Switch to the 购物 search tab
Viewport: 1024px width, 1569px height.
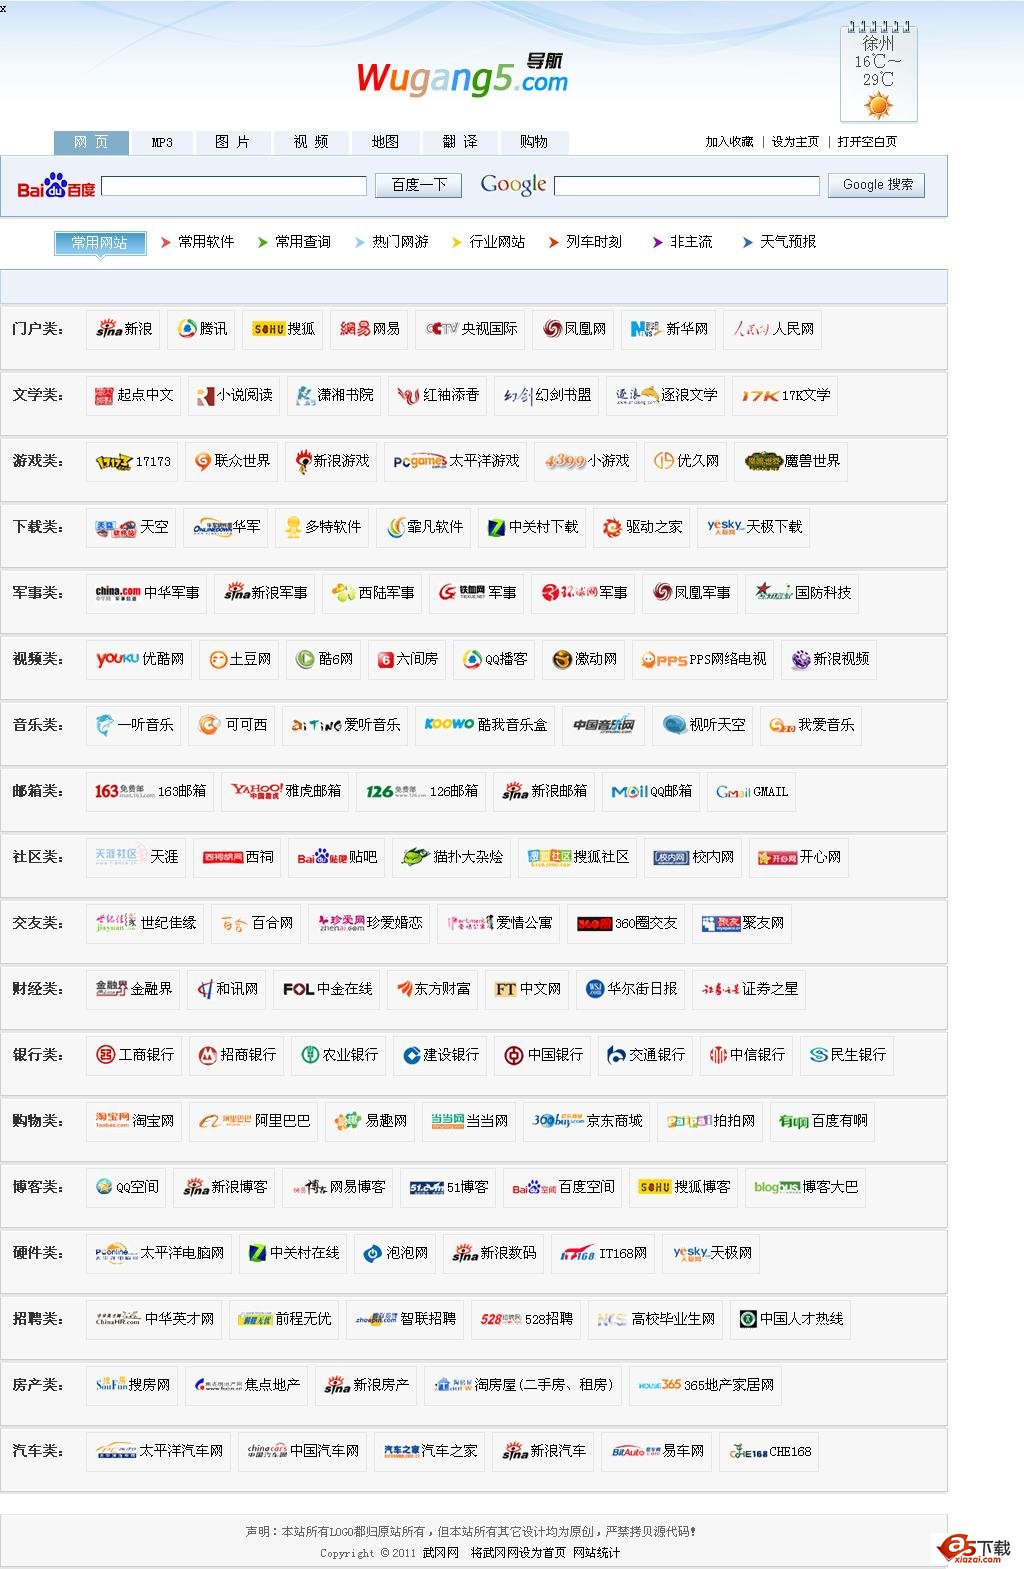(534, 142)
